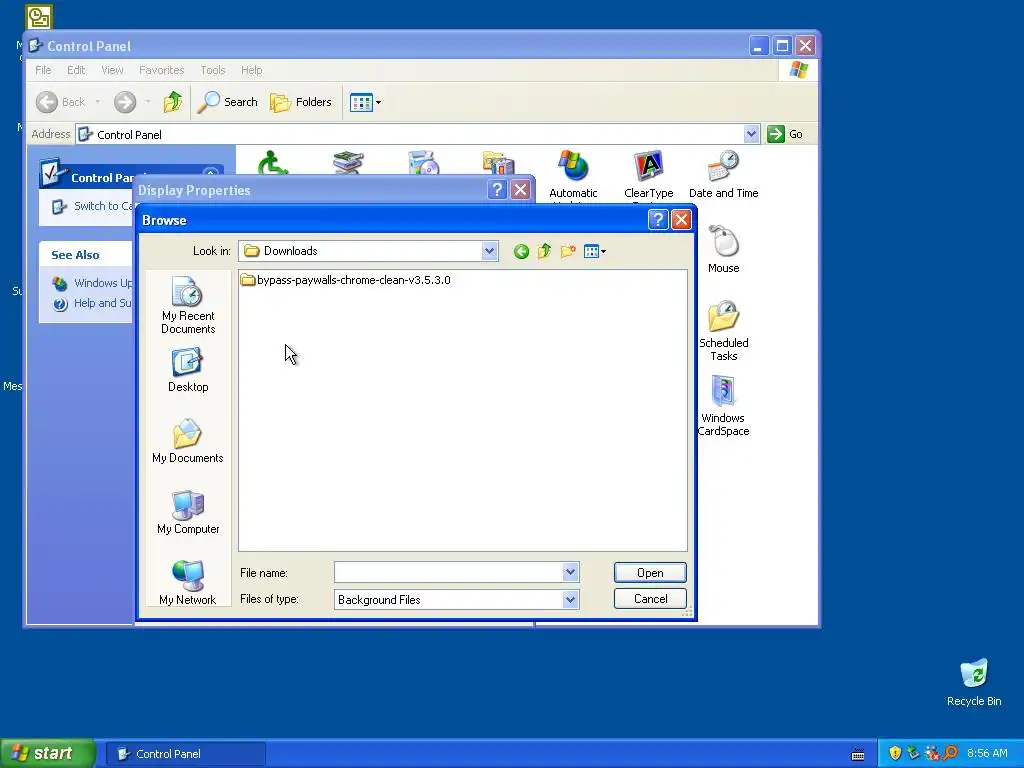Open the Start menu

(x=48, y=754)
